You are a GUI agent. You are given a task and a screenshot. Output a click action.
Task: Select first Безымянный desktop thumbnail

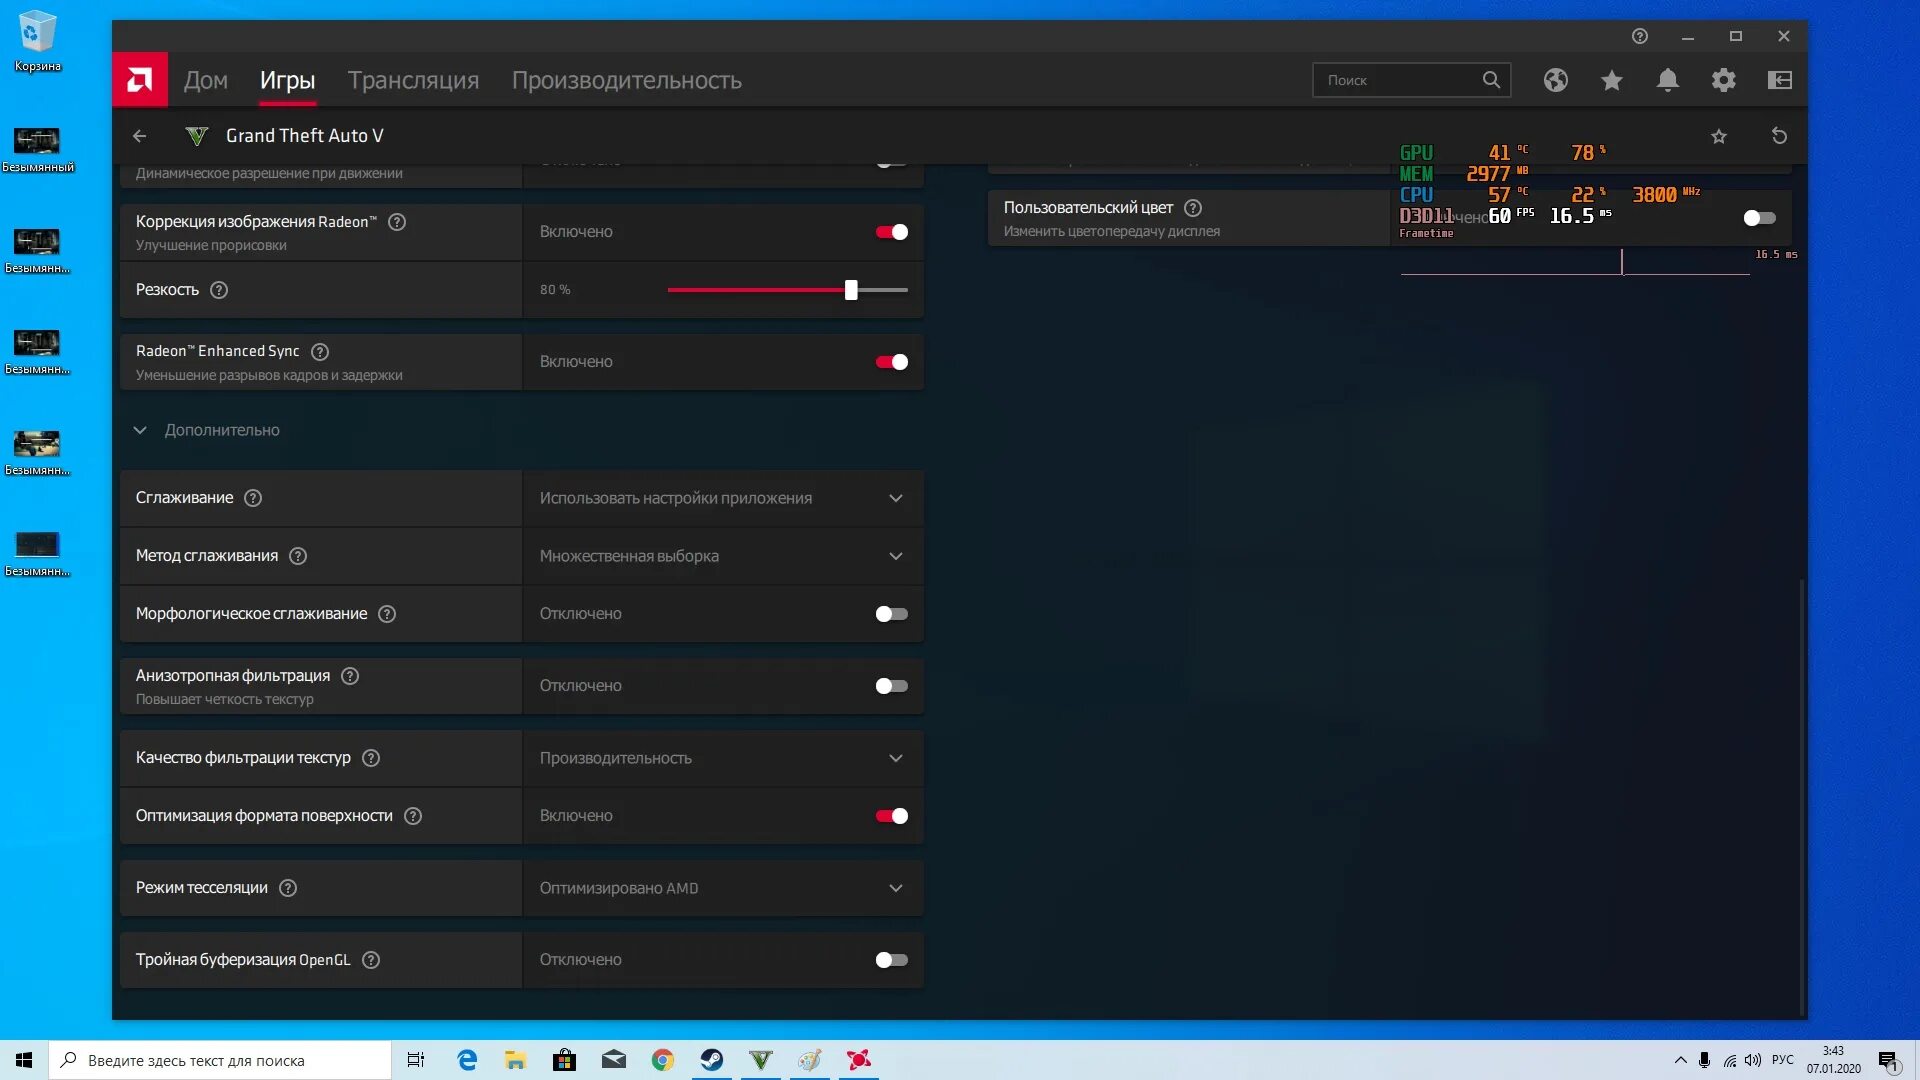point(37,149)
